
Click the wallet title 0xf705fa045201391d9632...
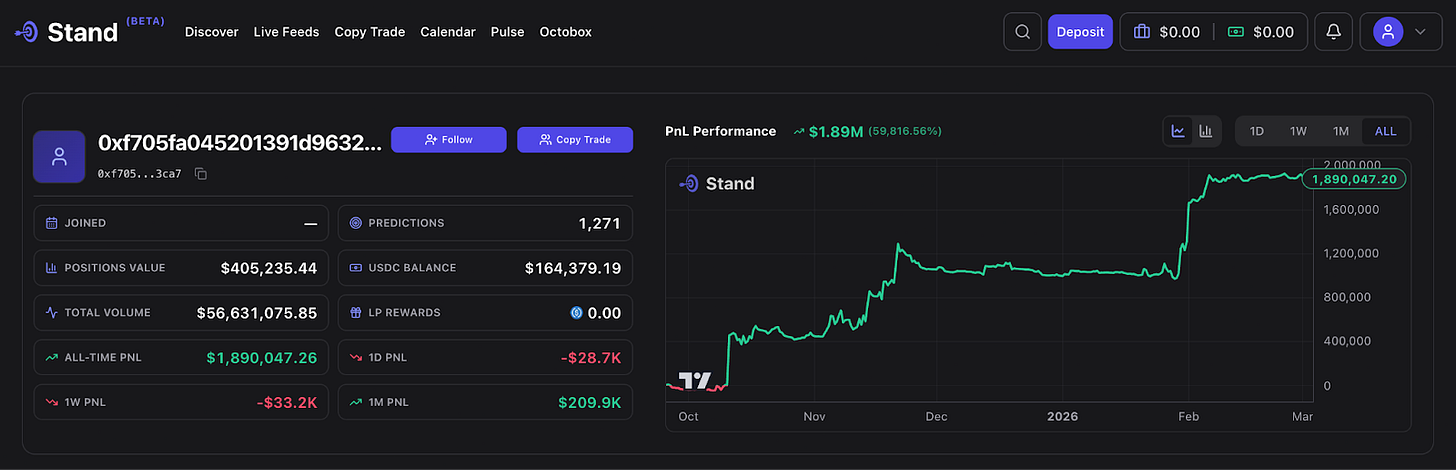(x=240, y=143)
